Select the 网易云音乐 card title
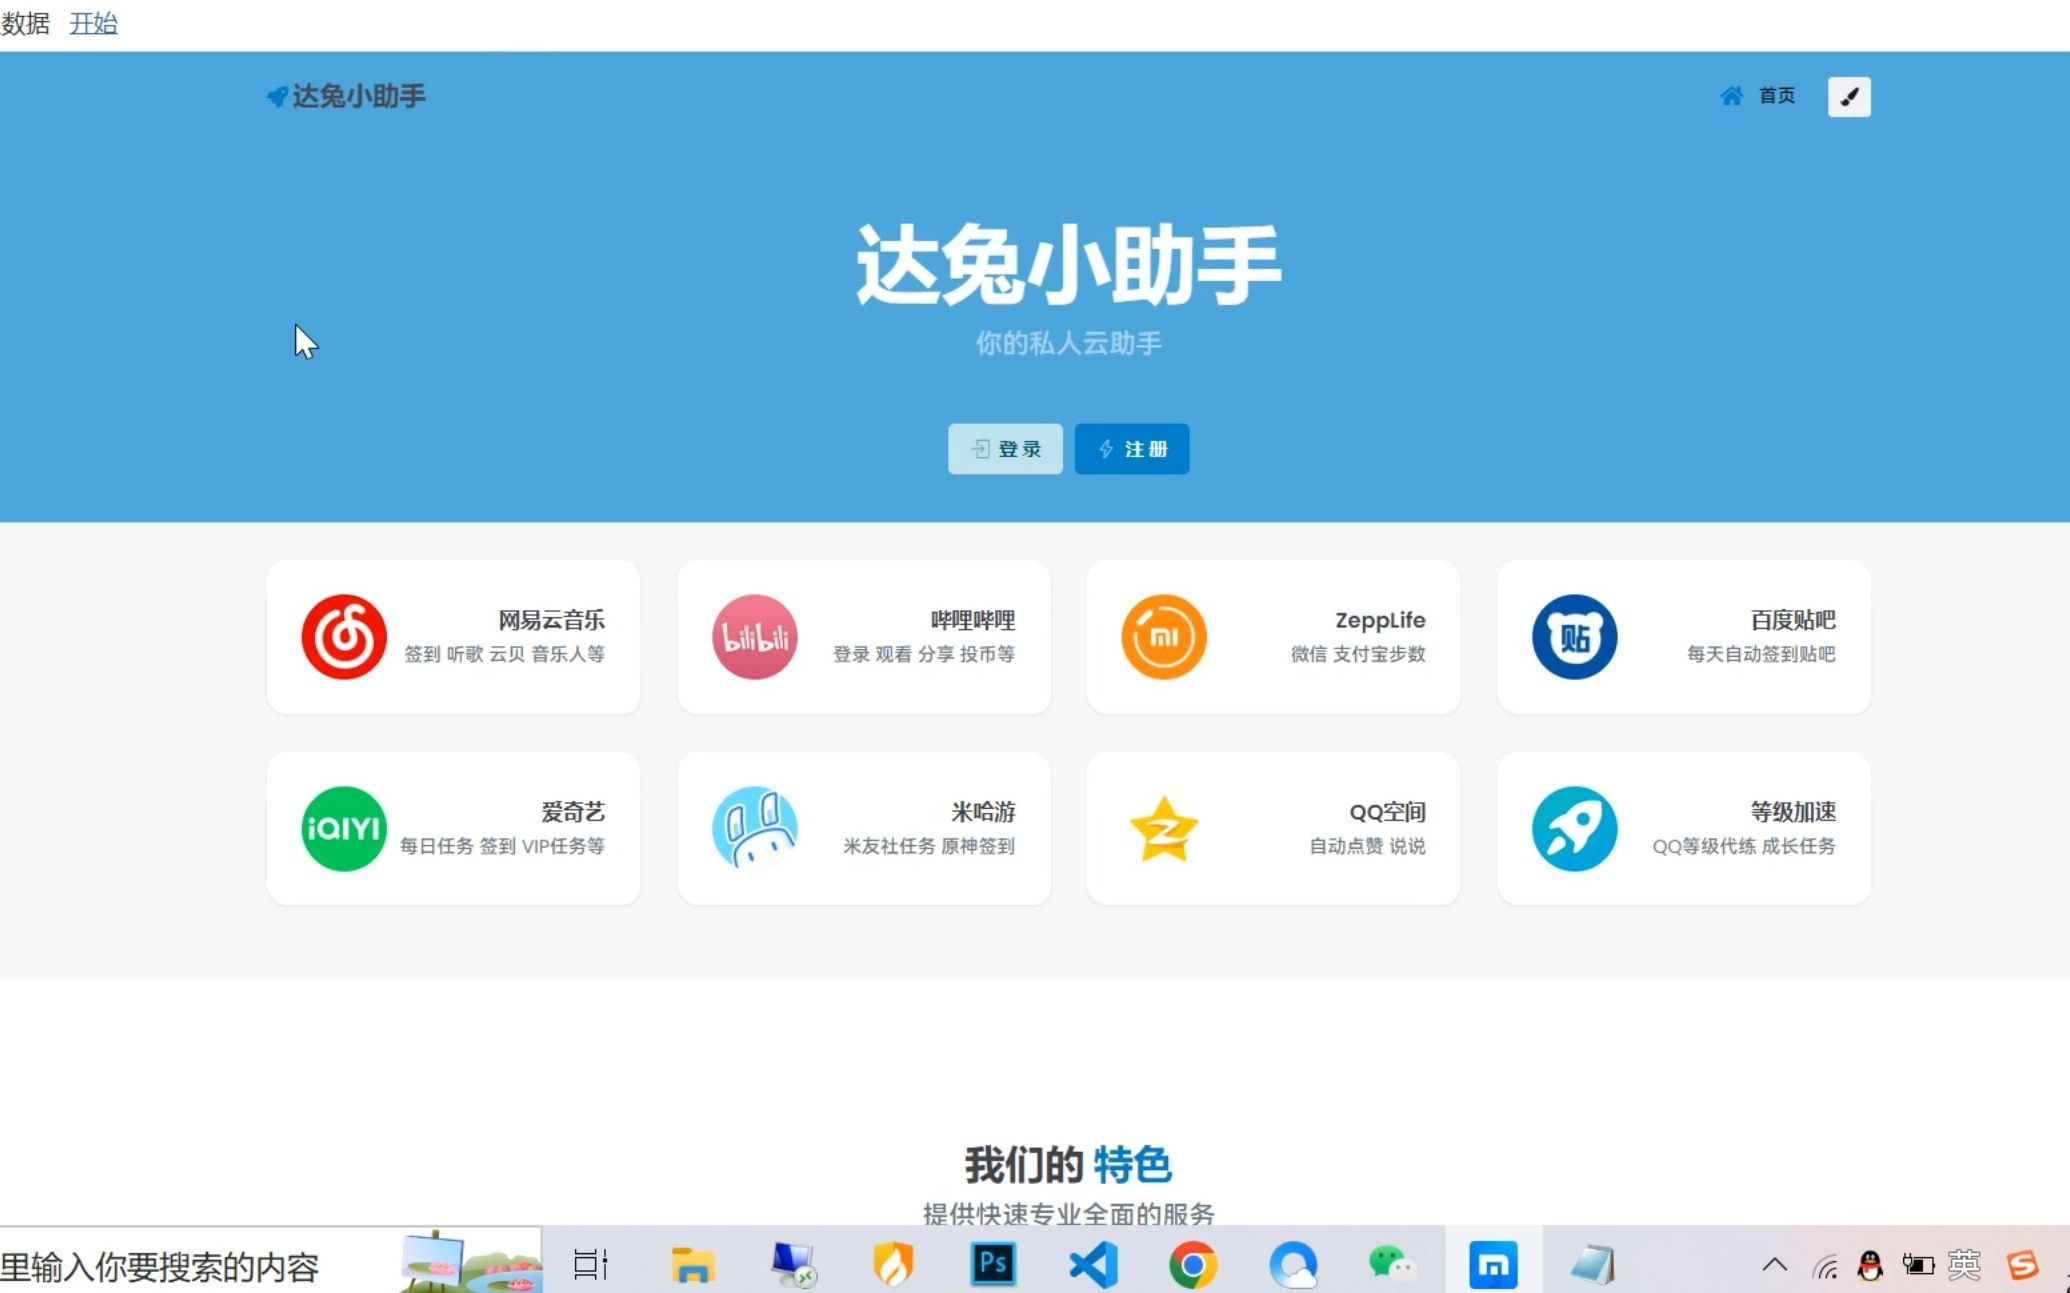 click(552, 620)
